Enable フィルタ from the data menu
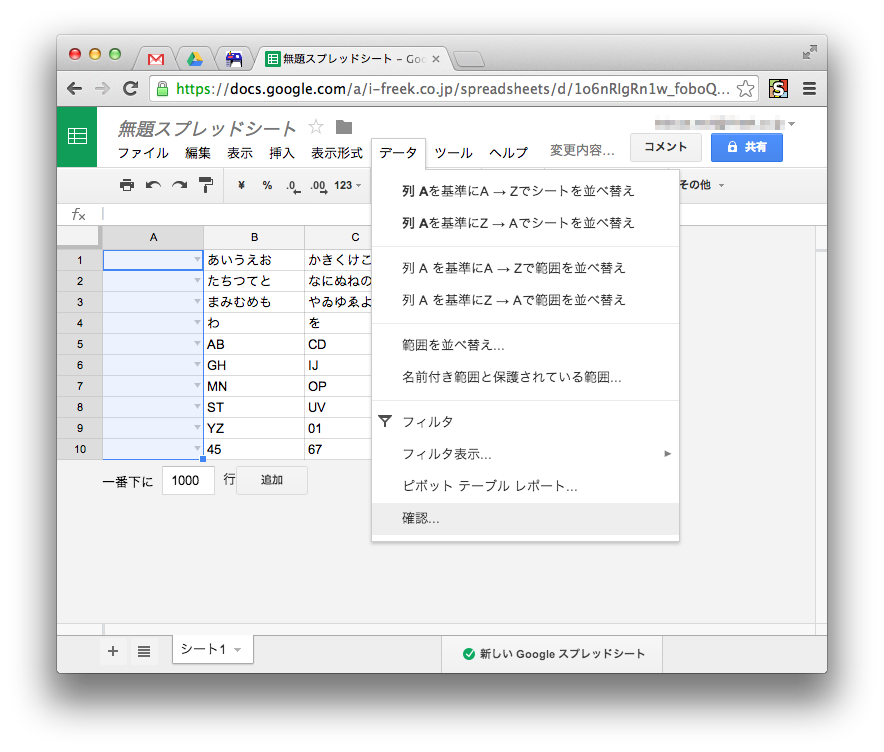Viewport: 884px width, 752px height. (x=428, y=421)
